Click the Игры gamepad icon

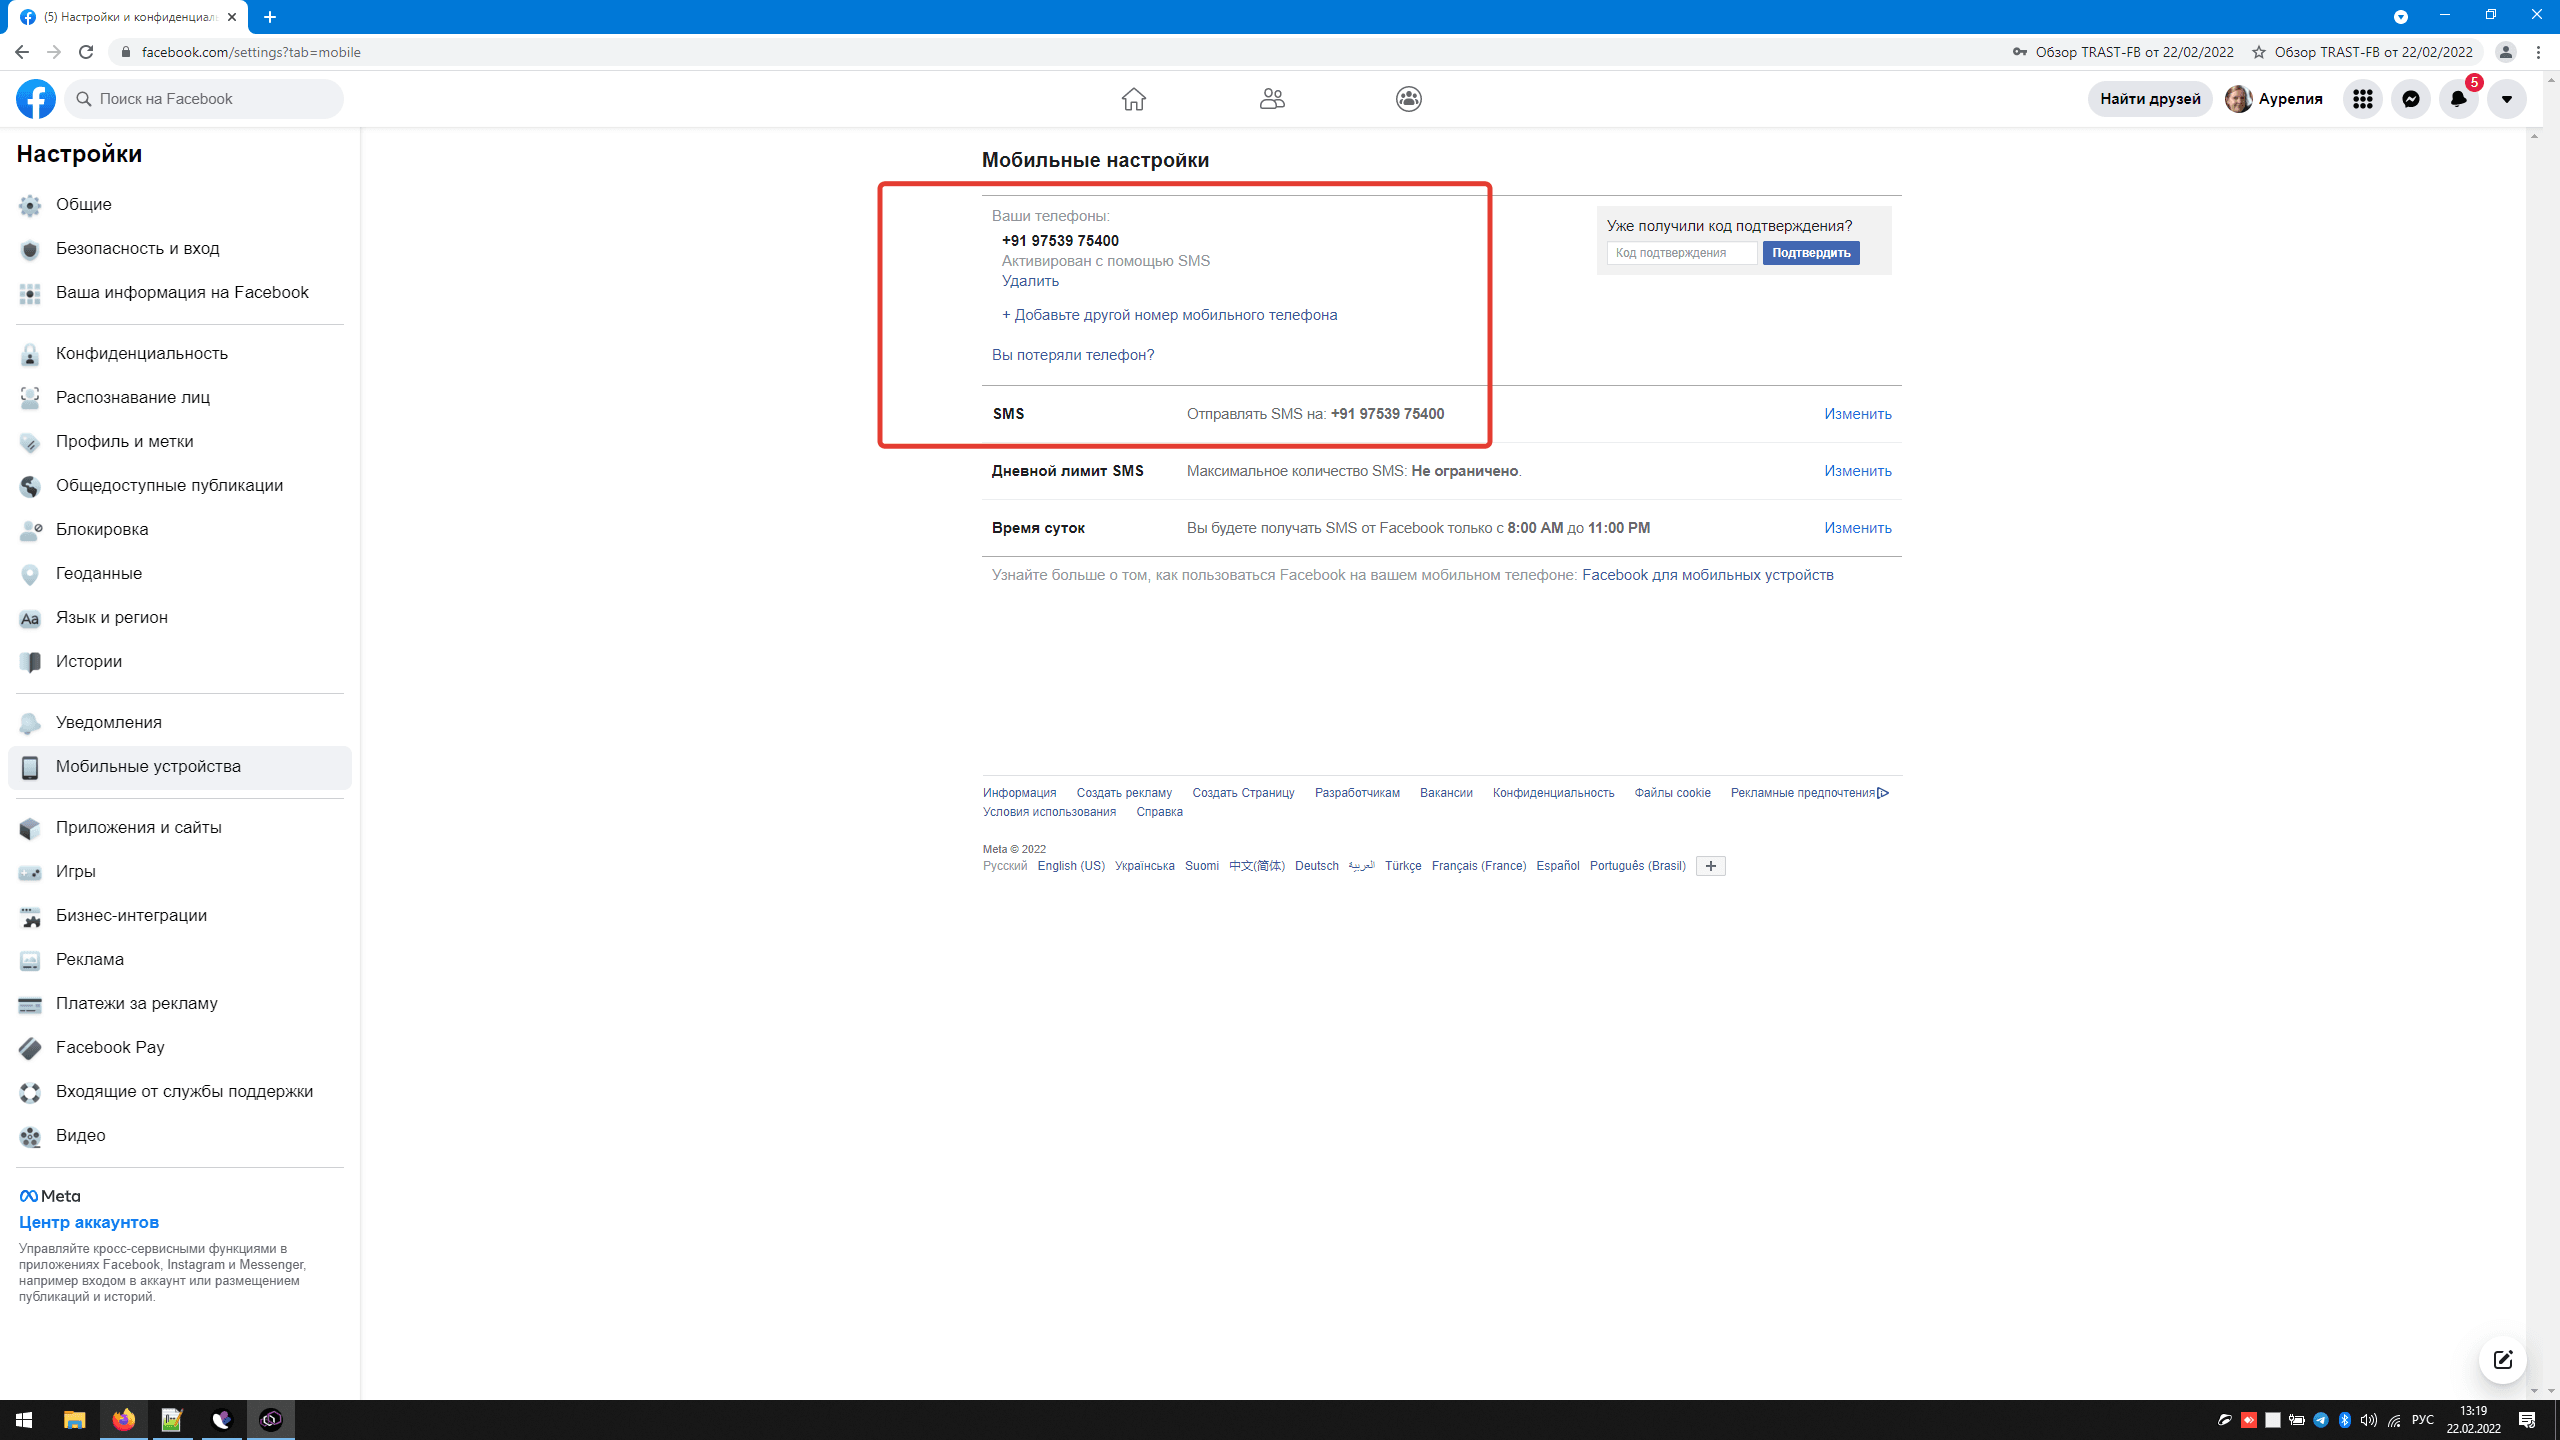[x=30, y=872]
